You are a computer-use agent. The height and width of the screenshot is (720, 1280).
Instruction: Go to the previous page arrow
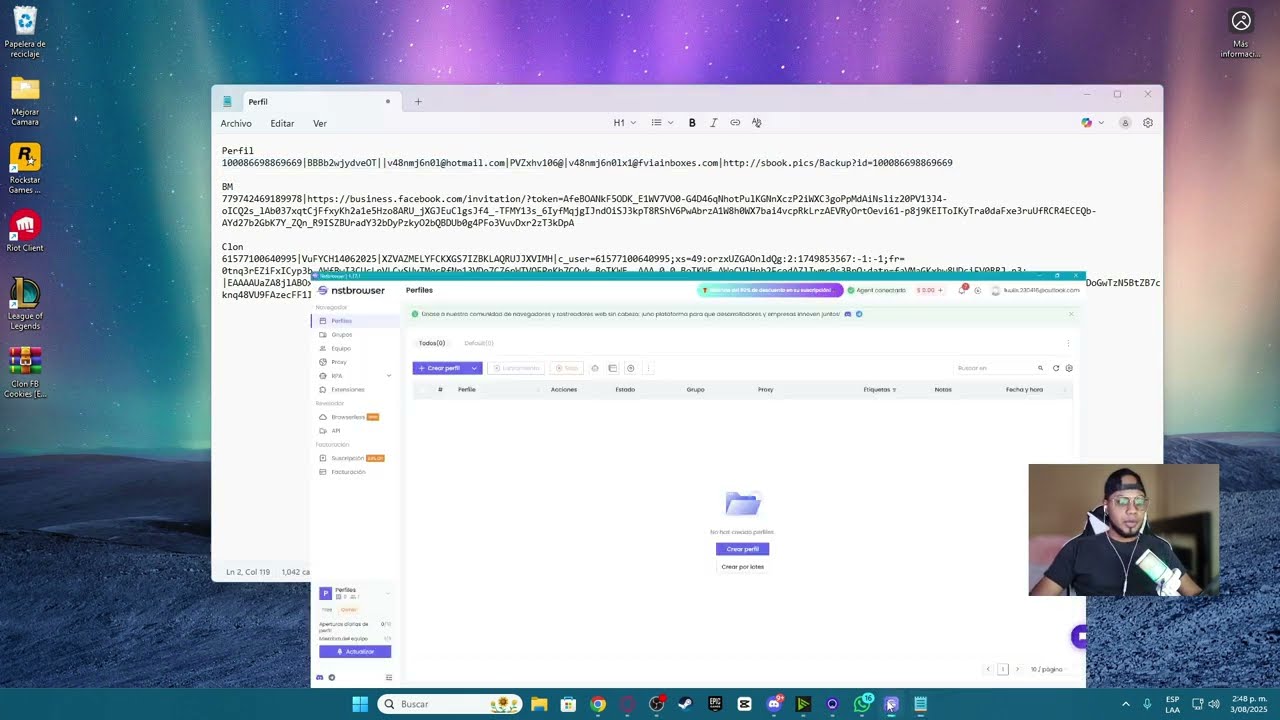[988, 669]
